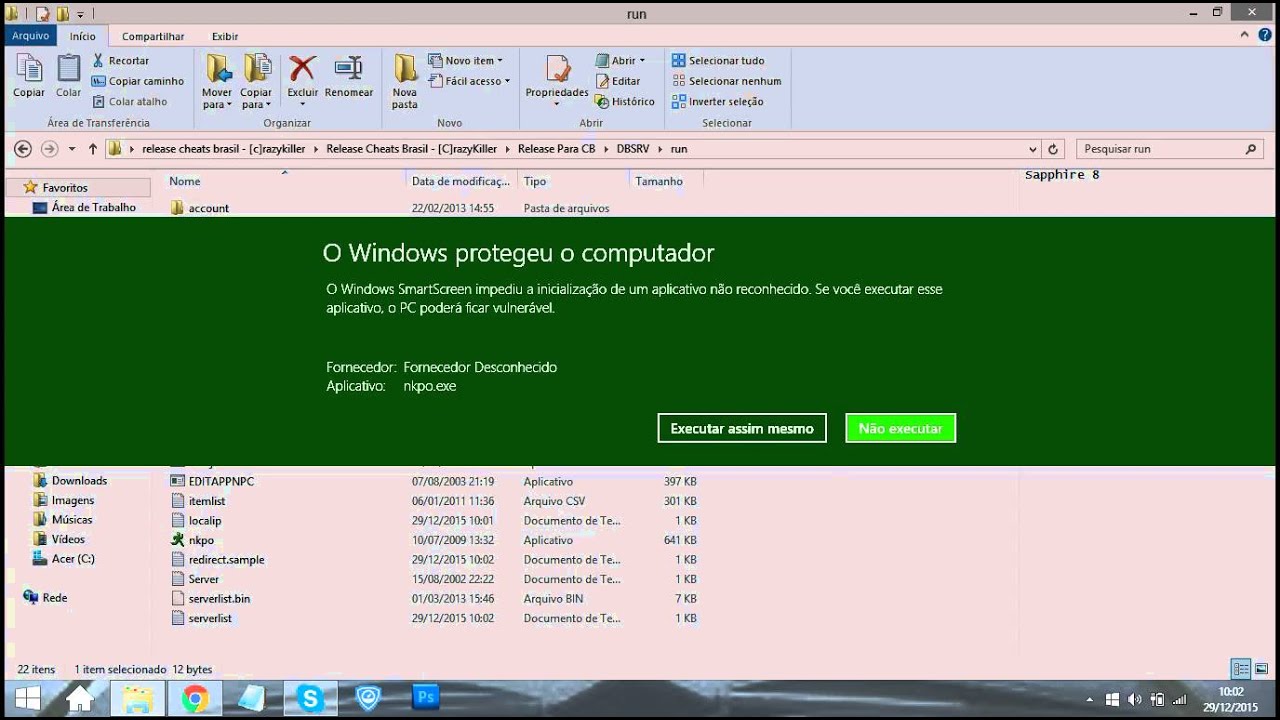Open Skype from the taskbar

pos(310,698)
